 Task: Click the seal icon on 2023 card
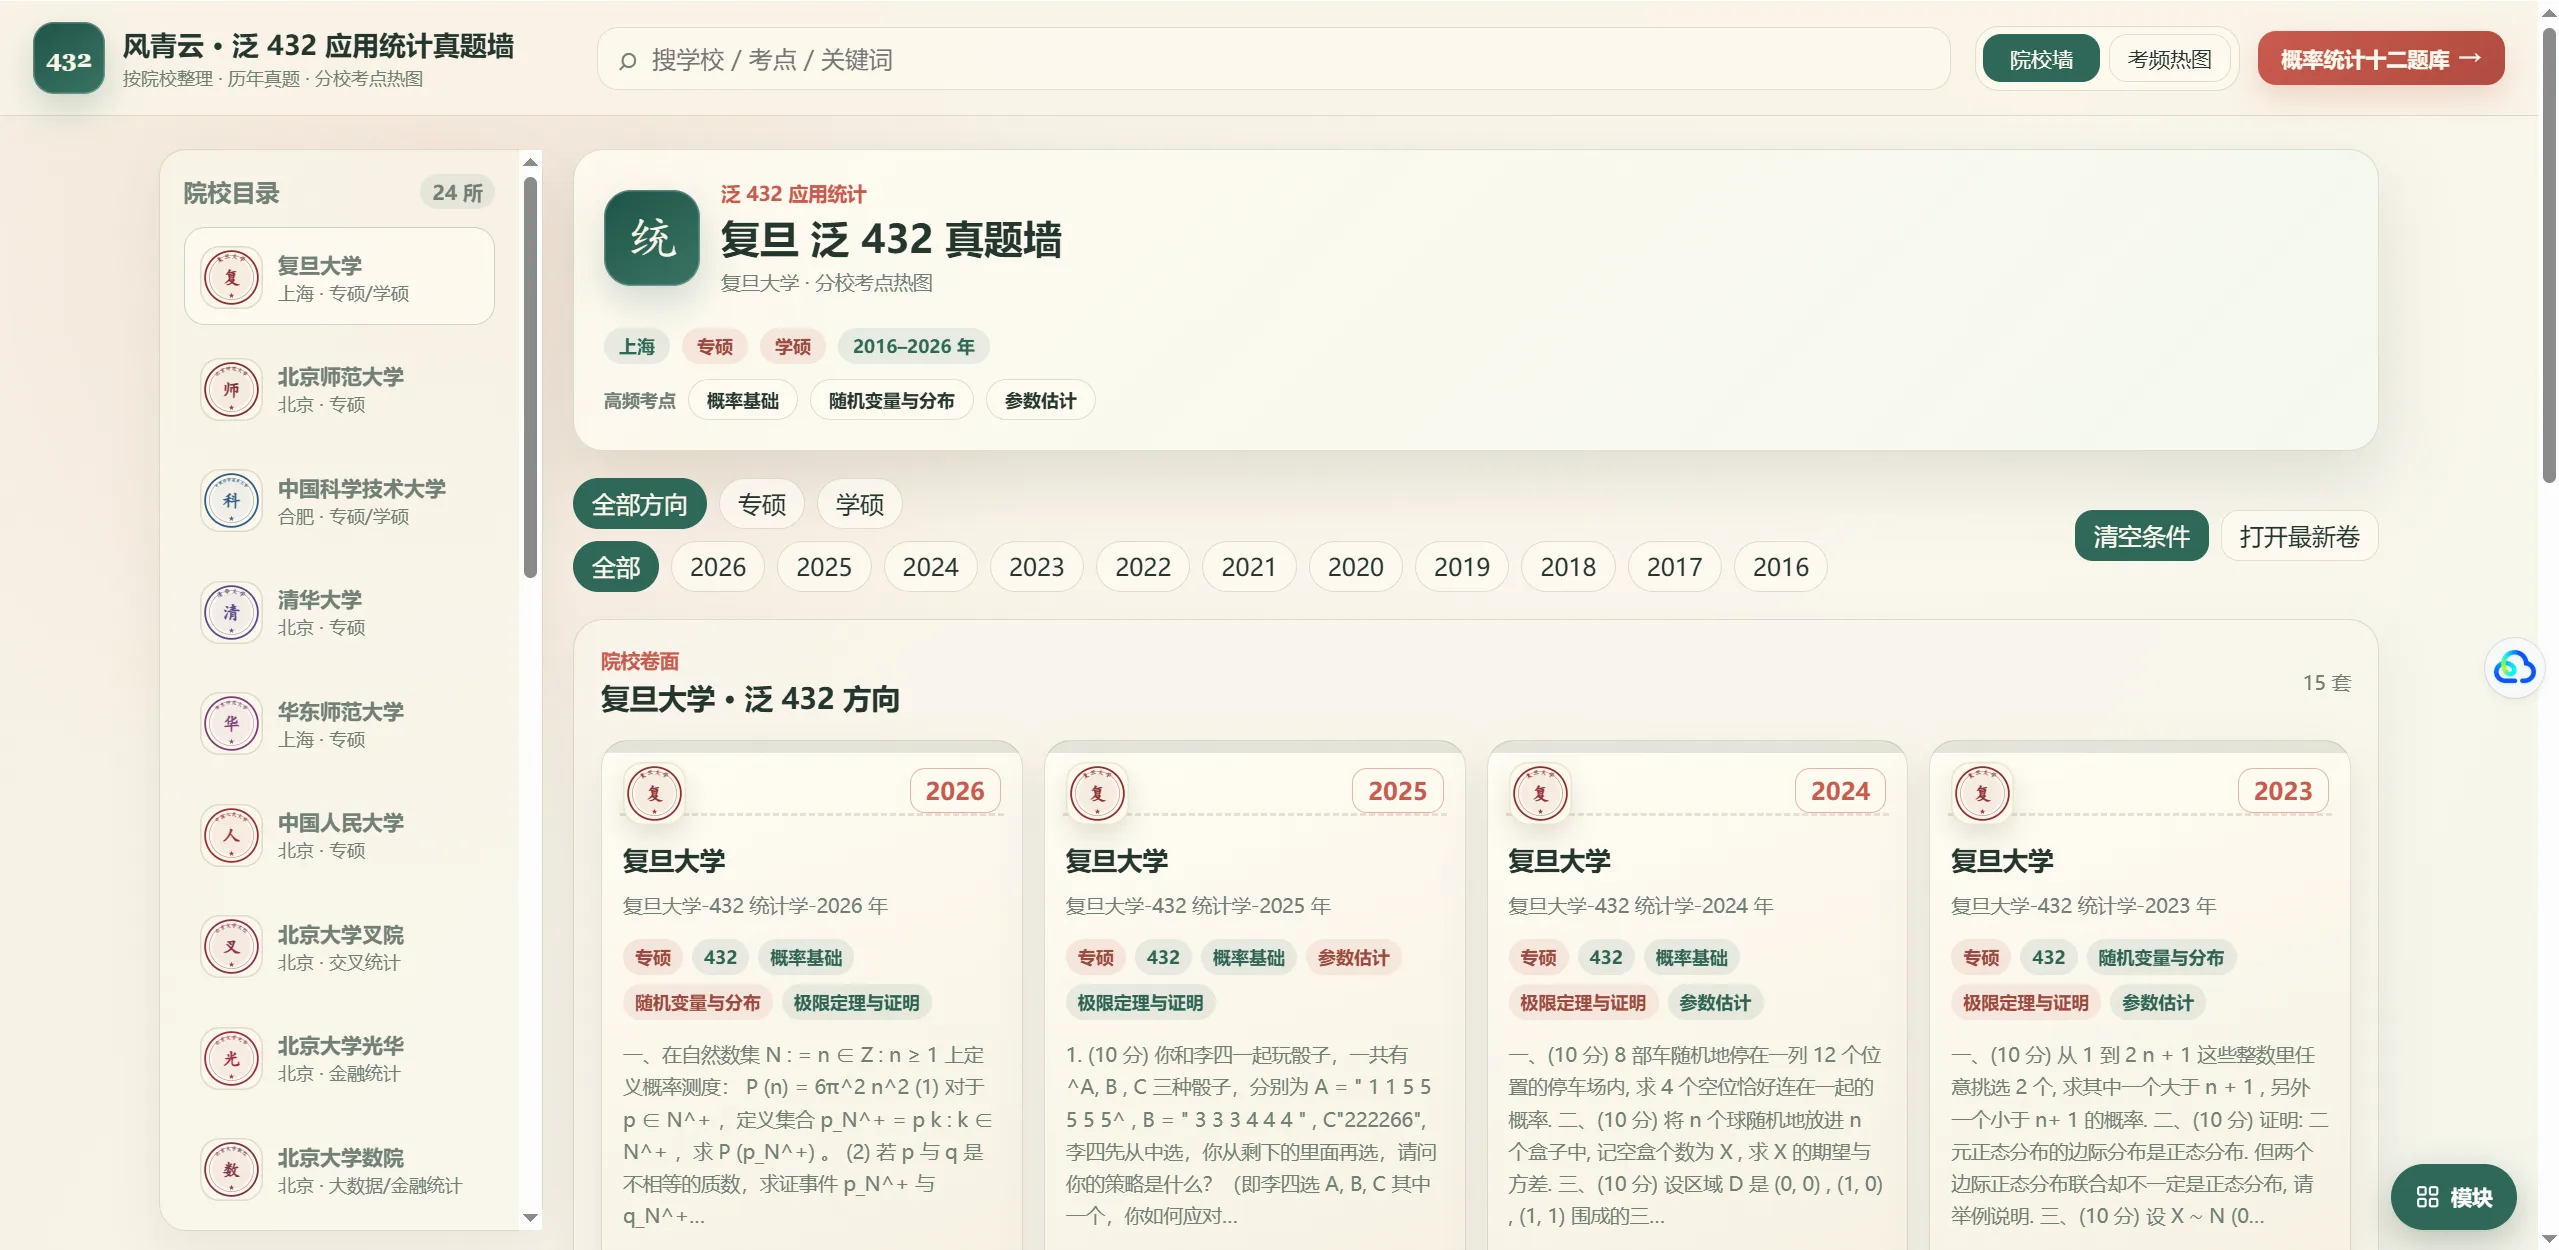(x=1982, y=793)
